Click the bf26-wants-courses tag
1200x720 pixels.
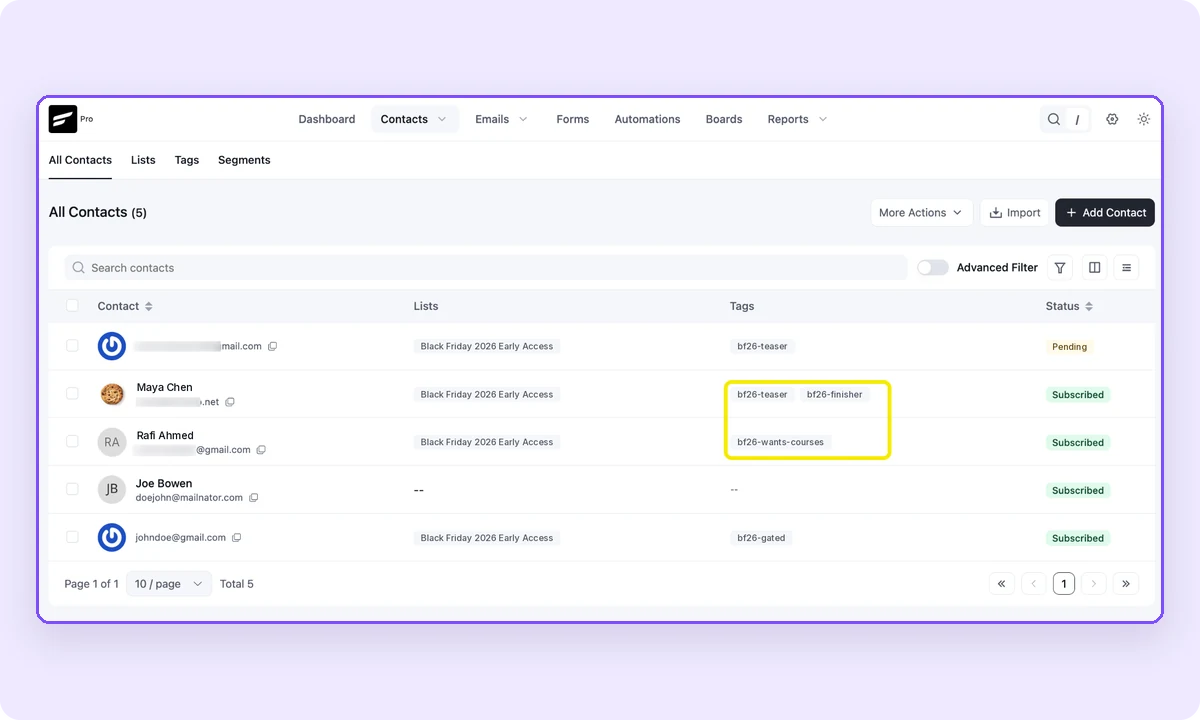(781, 442)
